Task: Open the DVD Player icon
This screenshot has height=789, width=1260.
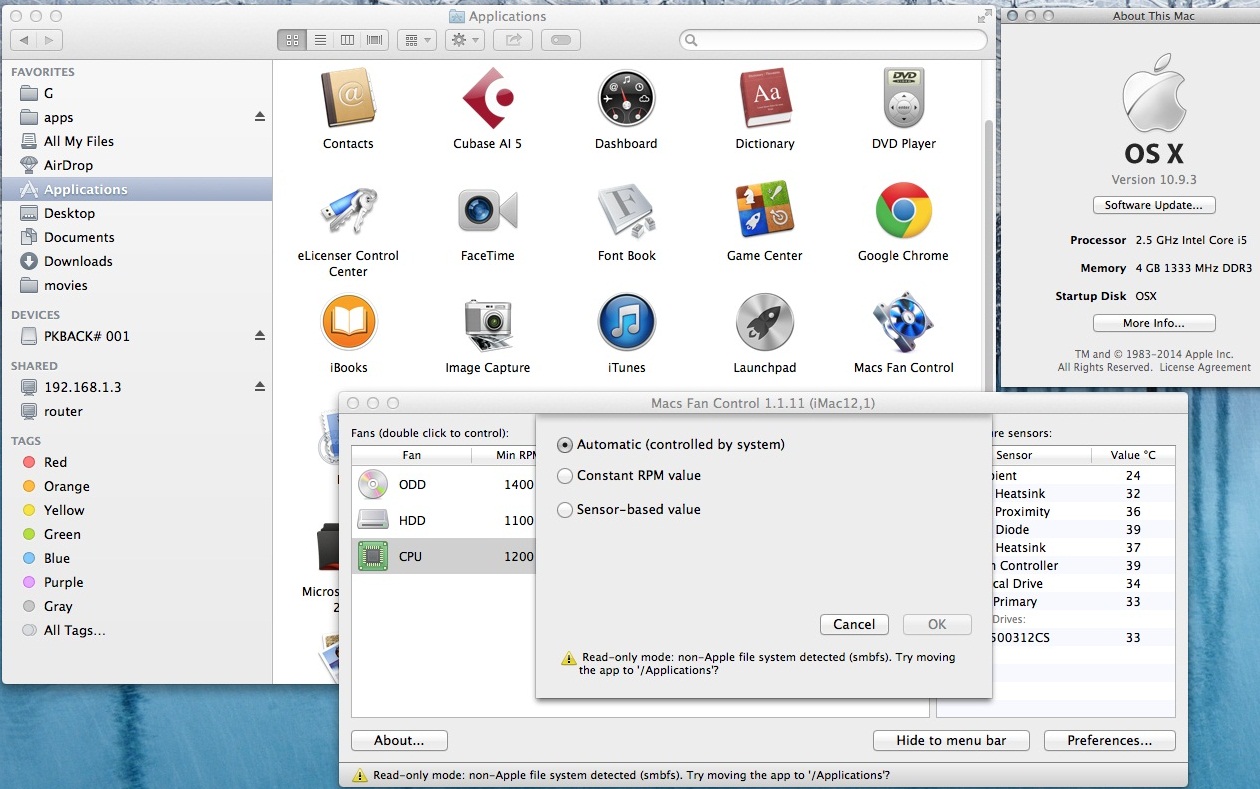Action: point(904,98)
